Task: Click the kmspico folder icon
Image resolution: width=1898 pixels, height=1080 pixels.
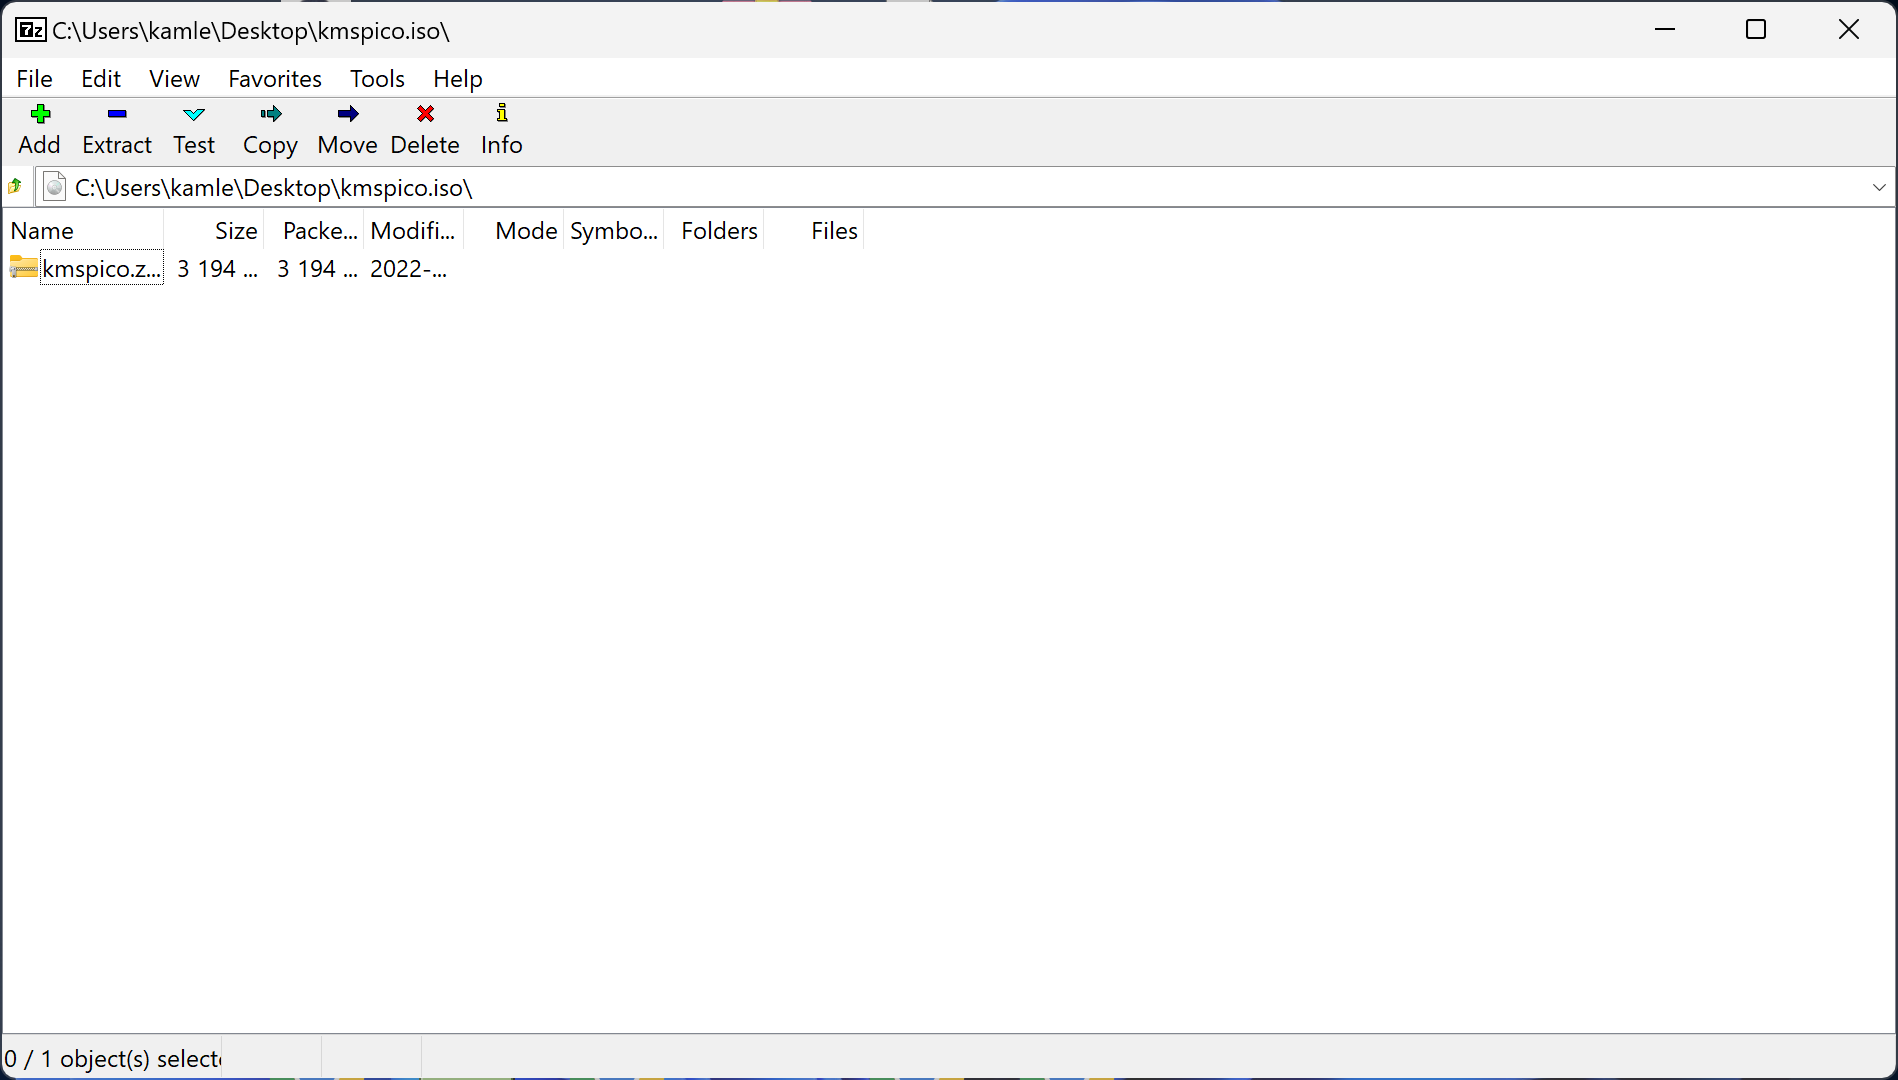Action: tap(23, 268)
